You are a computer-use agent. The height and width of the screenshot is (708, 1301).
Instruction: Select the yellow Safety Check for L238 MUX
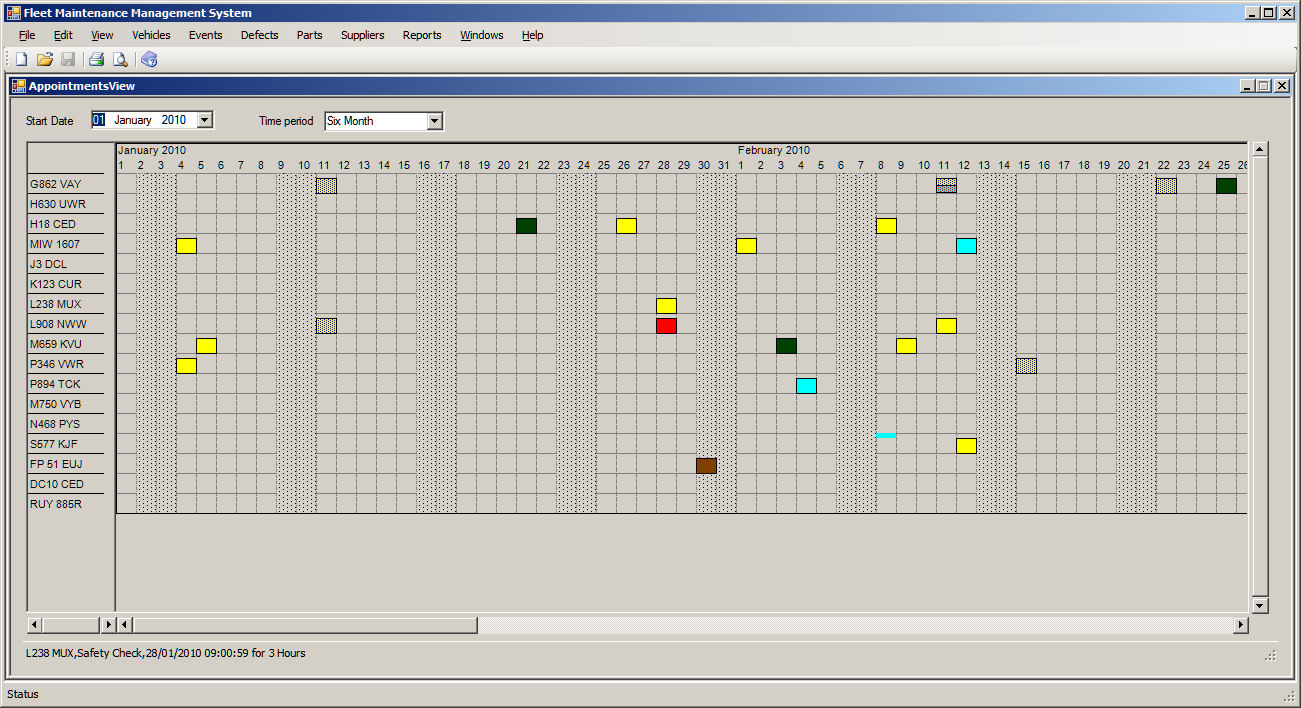pos(666,306)
